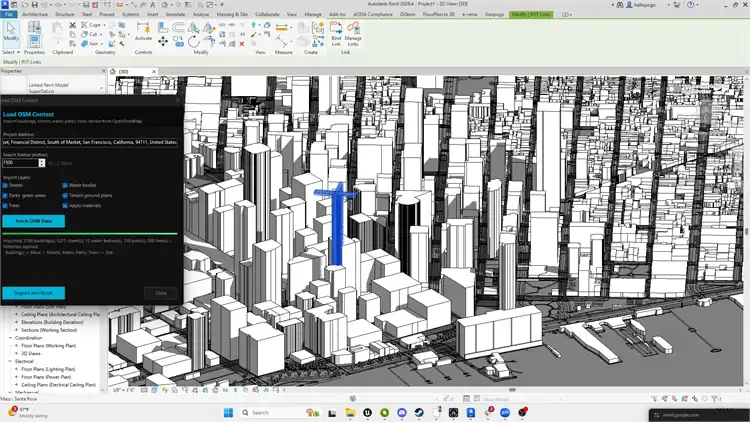Image resolution: width=750 pixels, height=422 pixels.
Task: Select the Copy tool in Modify panel
Action: pyautogui.click(x=178, y=42)
